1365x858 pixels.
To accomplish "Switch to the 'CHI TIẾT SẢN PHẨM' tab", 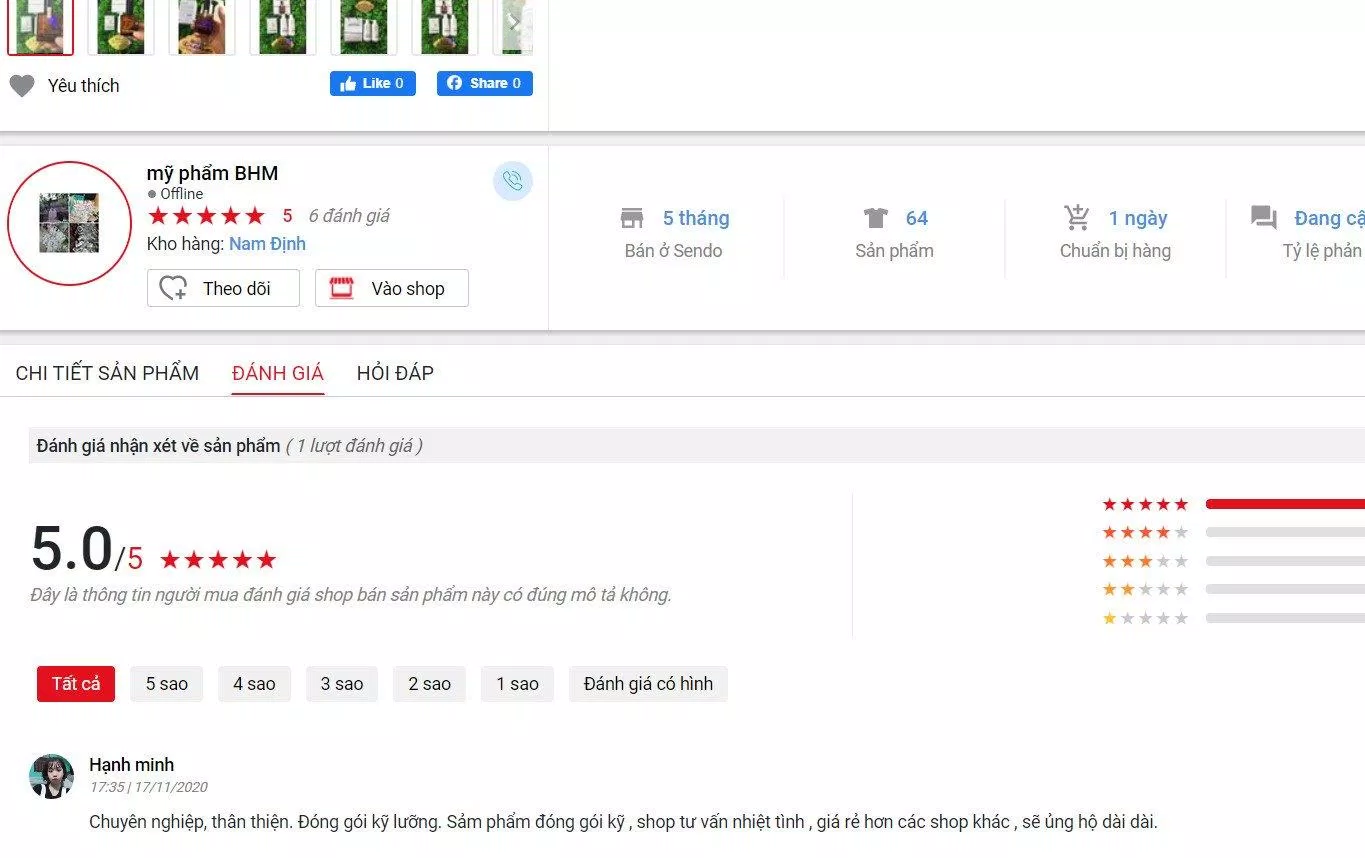I will point(107,372).
